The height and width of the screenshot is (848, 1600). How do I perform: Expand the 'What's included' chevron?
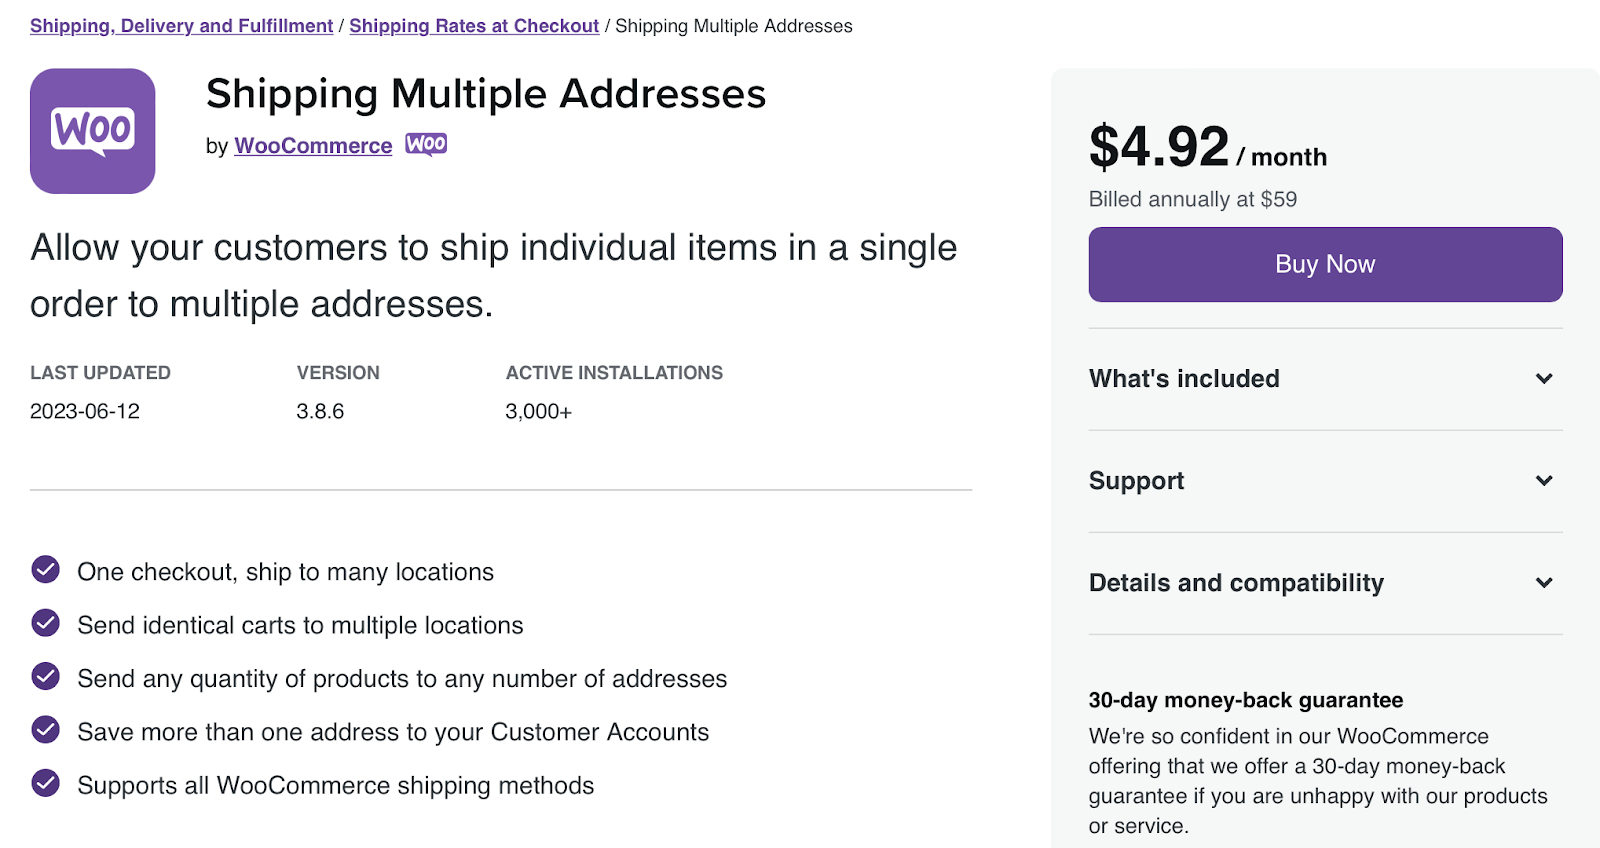[x=1544, y=379]
